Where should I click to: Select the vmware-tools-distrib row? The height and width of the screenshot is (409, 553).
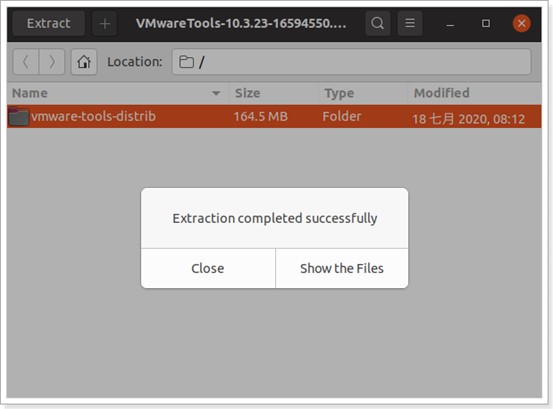(x=274, y=117)
